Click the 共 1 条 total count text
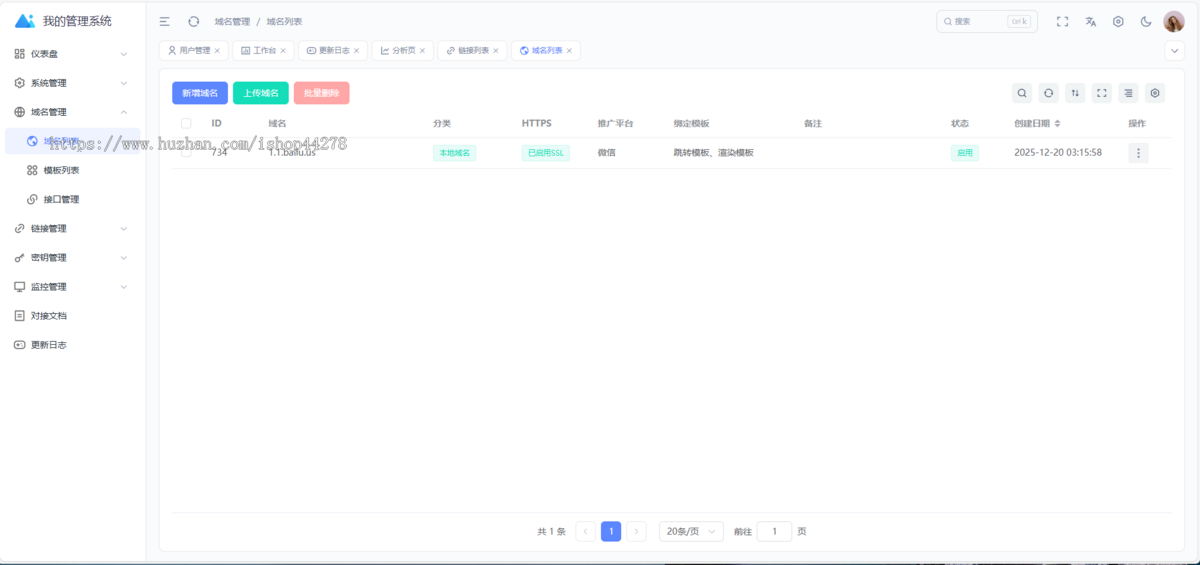Image resolution: width=1200 pixels, height=565 pixels. [552, 531]
